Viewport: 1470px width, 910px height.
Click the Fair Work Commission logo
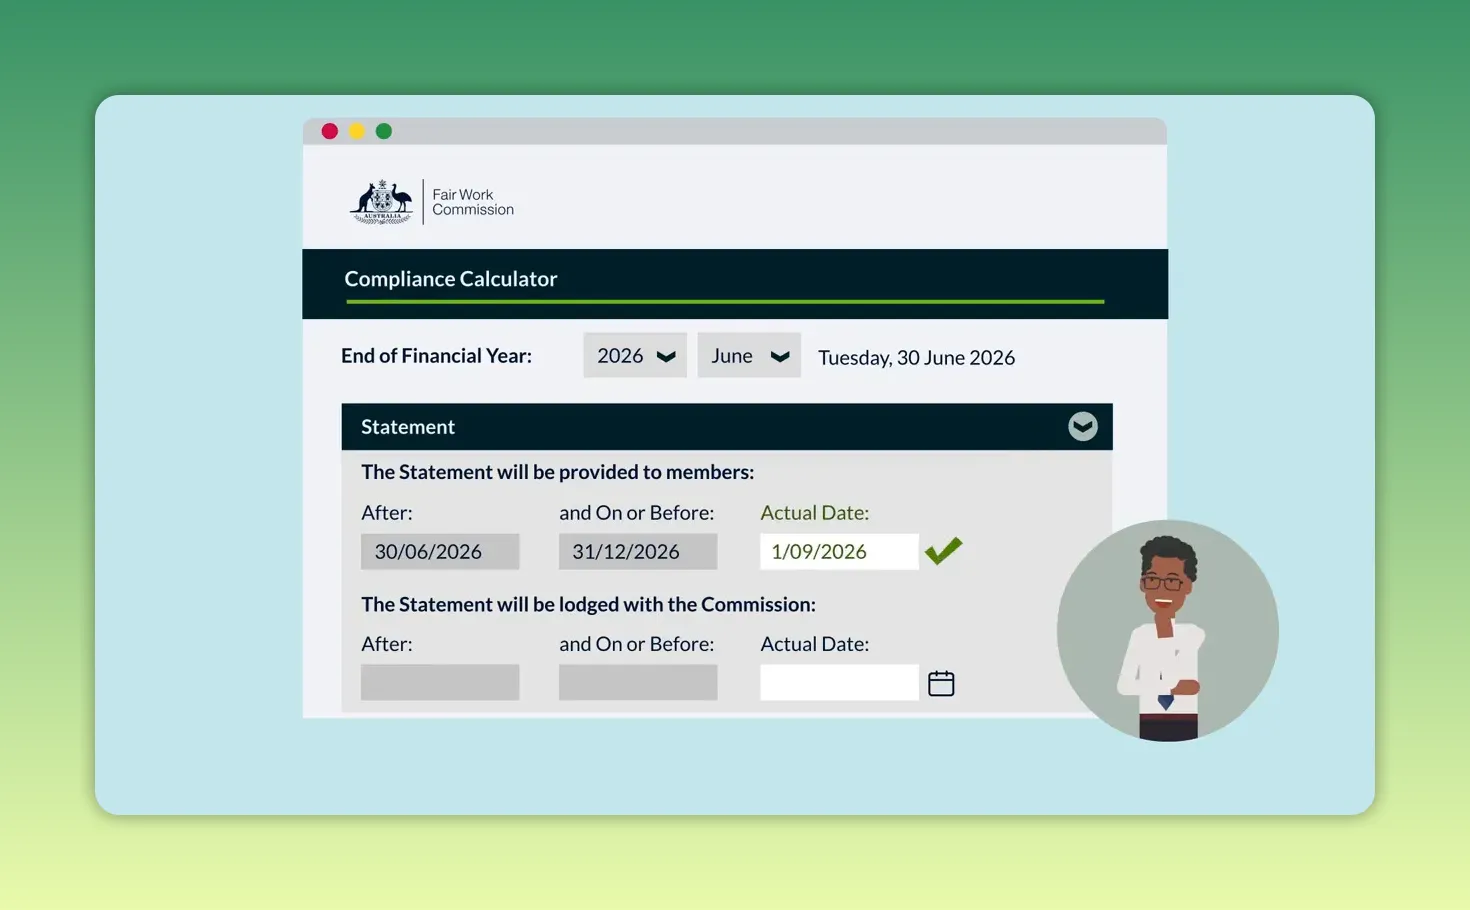pyautogui.click(x=432, y=202)
